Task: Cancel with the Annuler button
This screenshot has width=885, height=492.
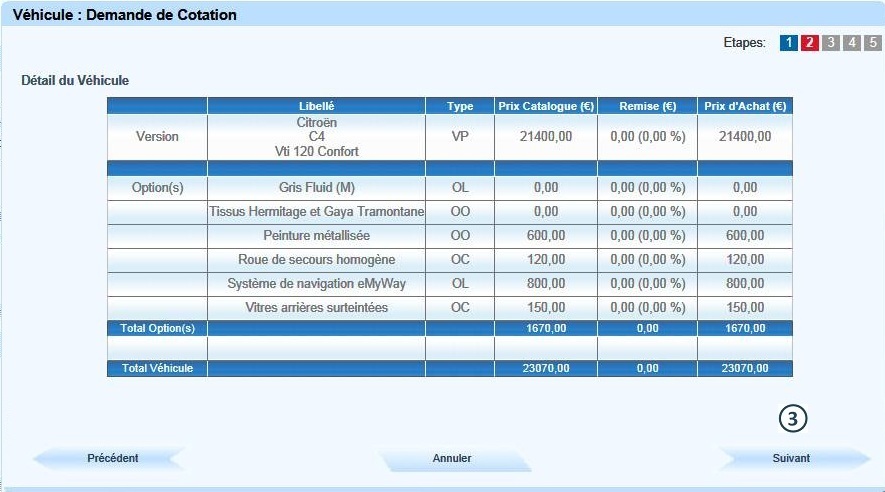Action: 452,458
